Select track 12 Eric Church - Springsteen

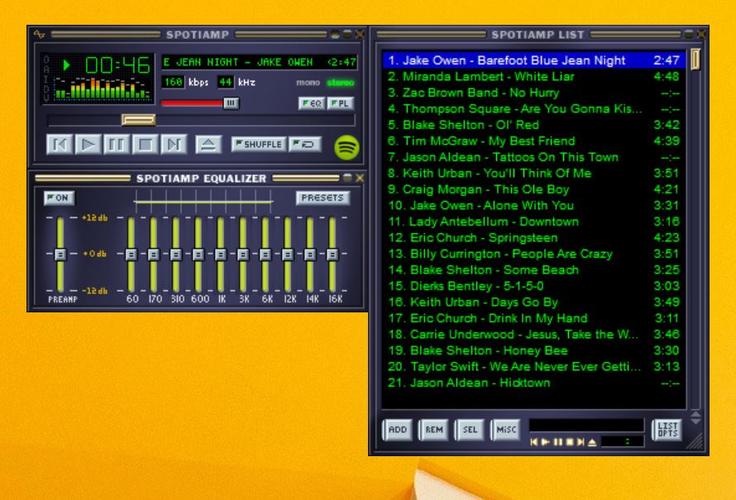(x=534, y=238)
